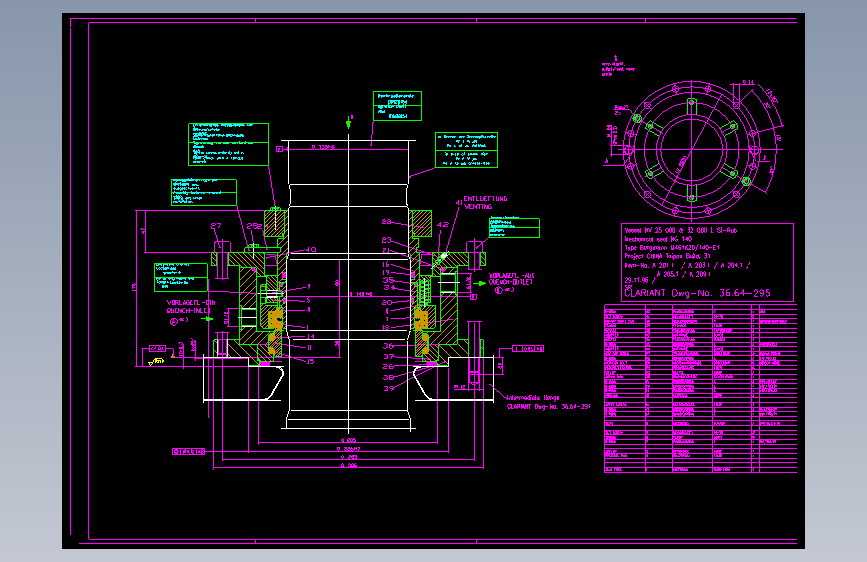Screen dimensions: 867x562
Task: Click the title text 'CLARIANT Dwg-No. 36.64-295'
Action: tap(698, 293)
